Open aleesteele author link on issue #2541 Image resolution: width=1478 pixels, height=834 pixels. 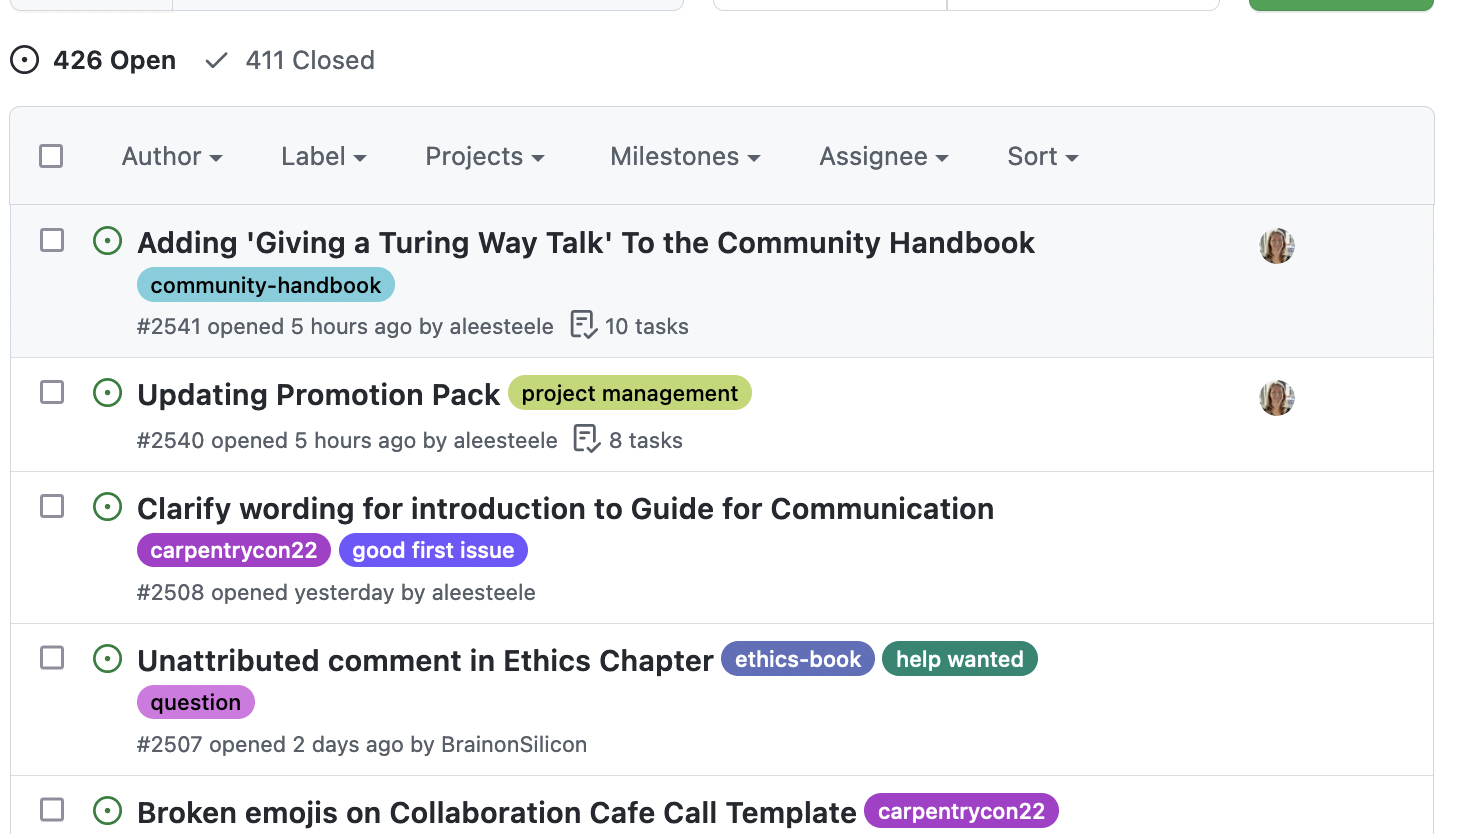(x=501, y=326)
